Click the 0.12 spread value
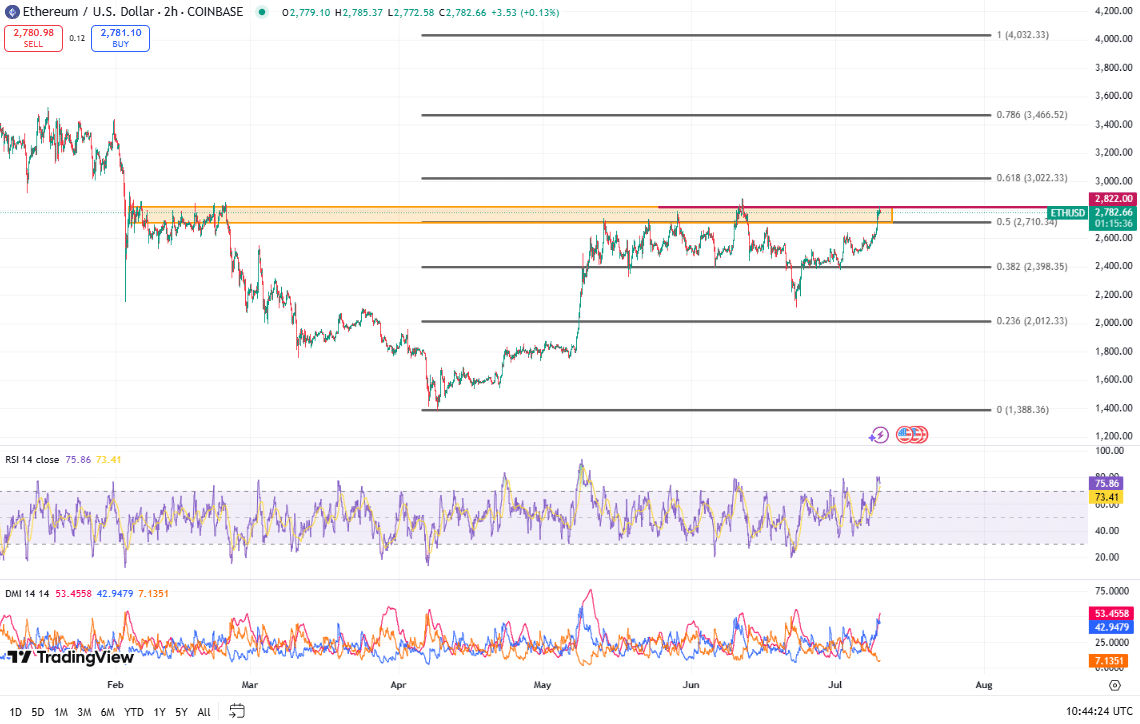Screen dimensions: 1140x724 click(x=77, y=38)
